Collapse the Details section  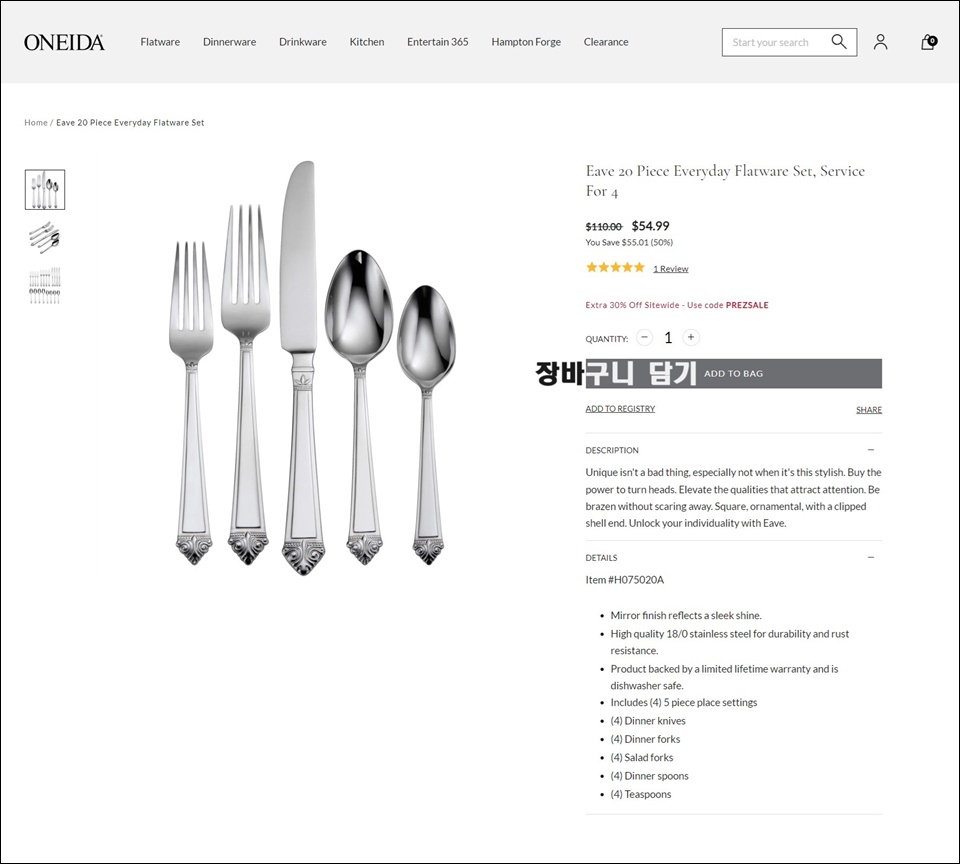pyautogui.click(x=871, y=557)
